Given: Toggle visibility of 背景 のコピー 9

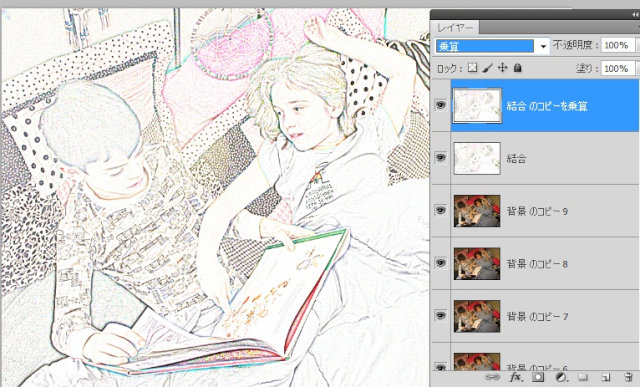Looking at the screenshot, I should [440, 210].
